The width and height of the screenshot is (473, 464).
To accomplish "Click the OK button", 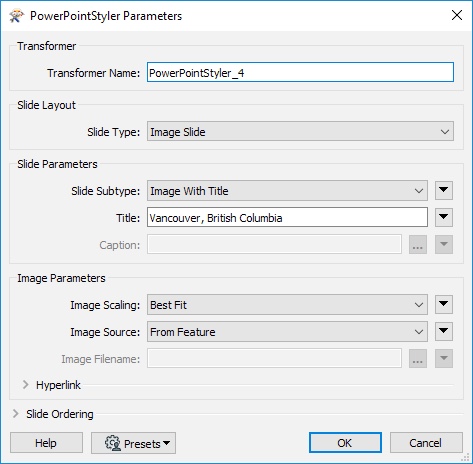I will [345, 443].
